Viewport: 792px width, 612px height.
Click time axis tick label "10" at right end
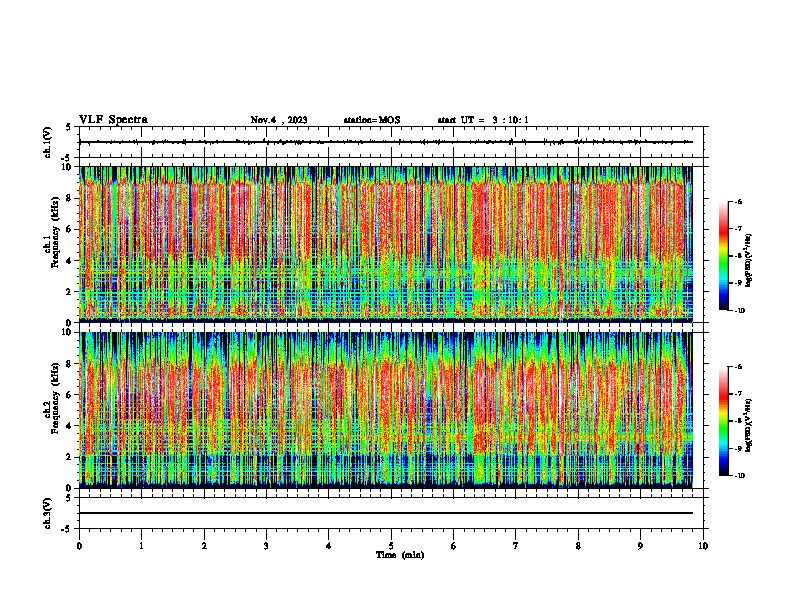pyautogui.click(x=703, y=546)
